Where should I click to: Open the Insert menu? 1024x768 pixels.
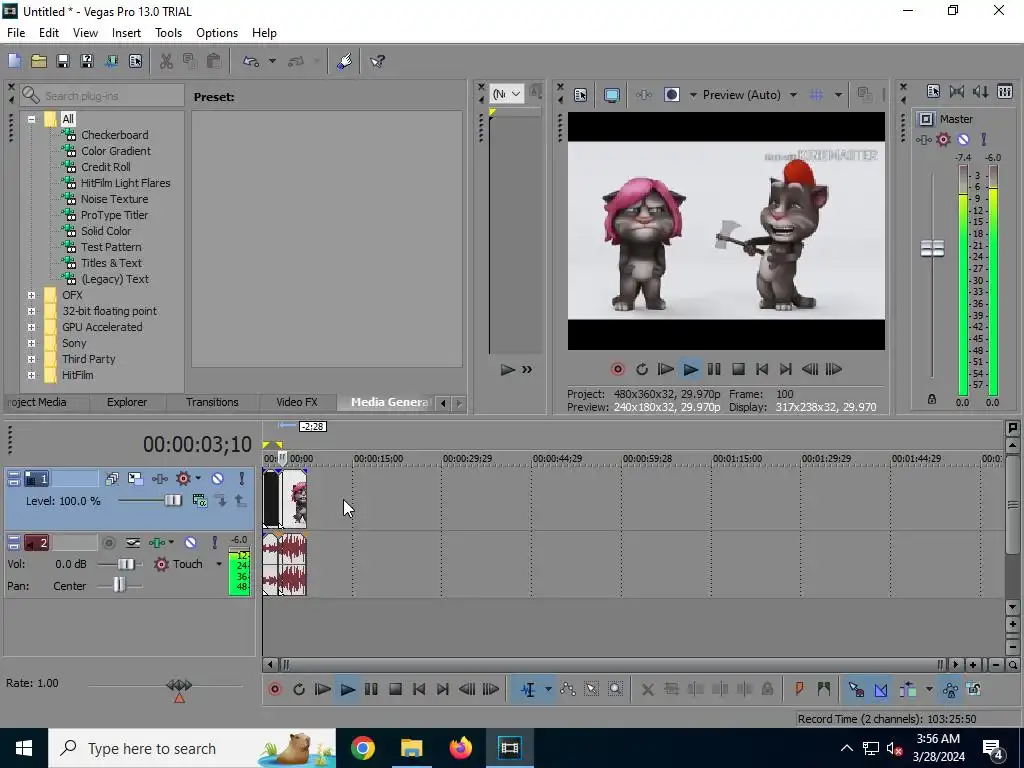(126, 33)
